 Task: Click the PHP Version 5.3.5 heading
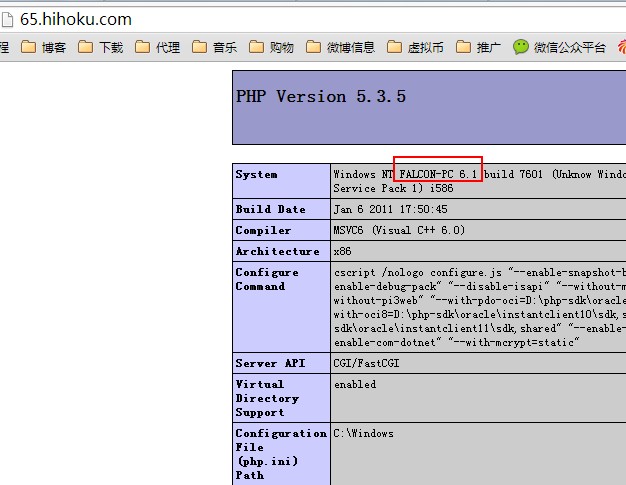[x=321, y=96]
